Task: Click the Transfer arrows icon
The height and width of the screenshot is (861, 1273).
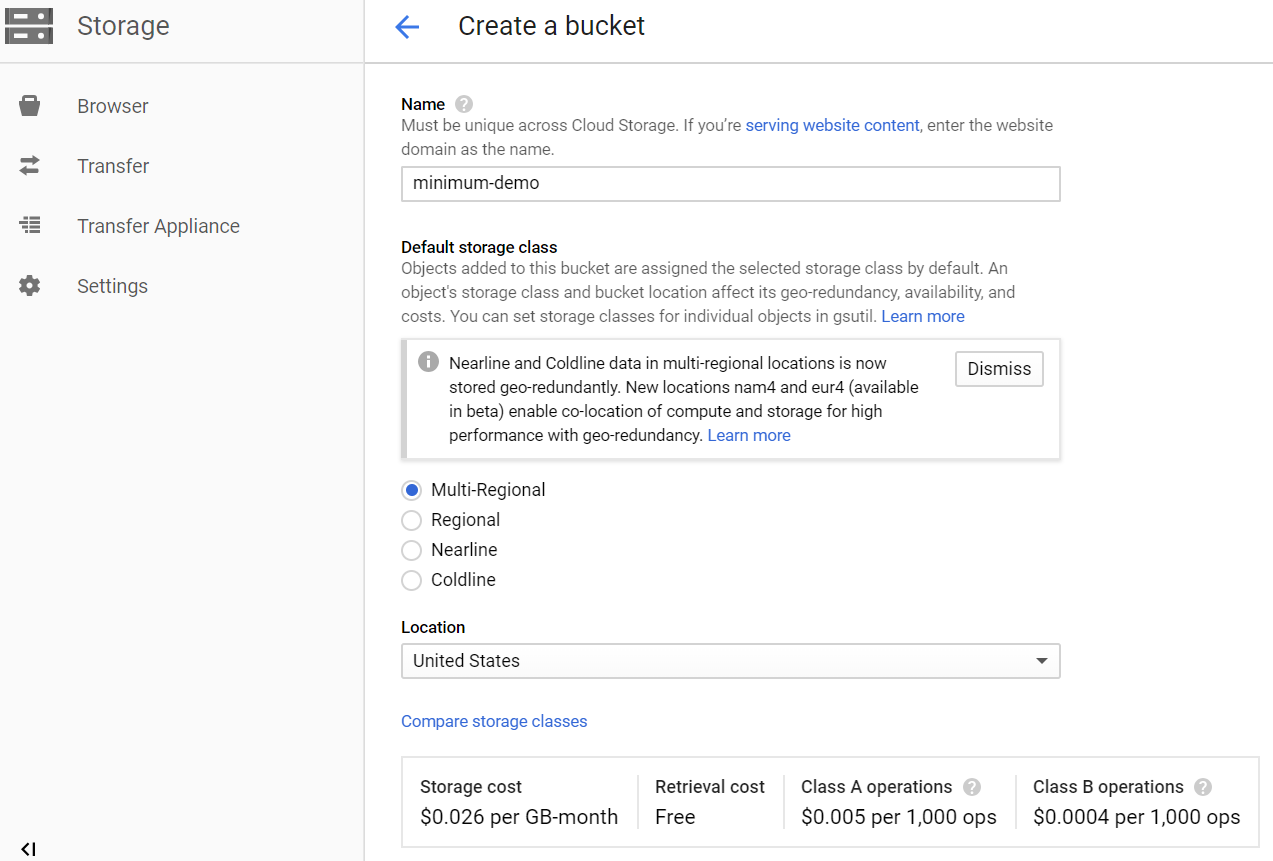Action: [x=30, y=166]
